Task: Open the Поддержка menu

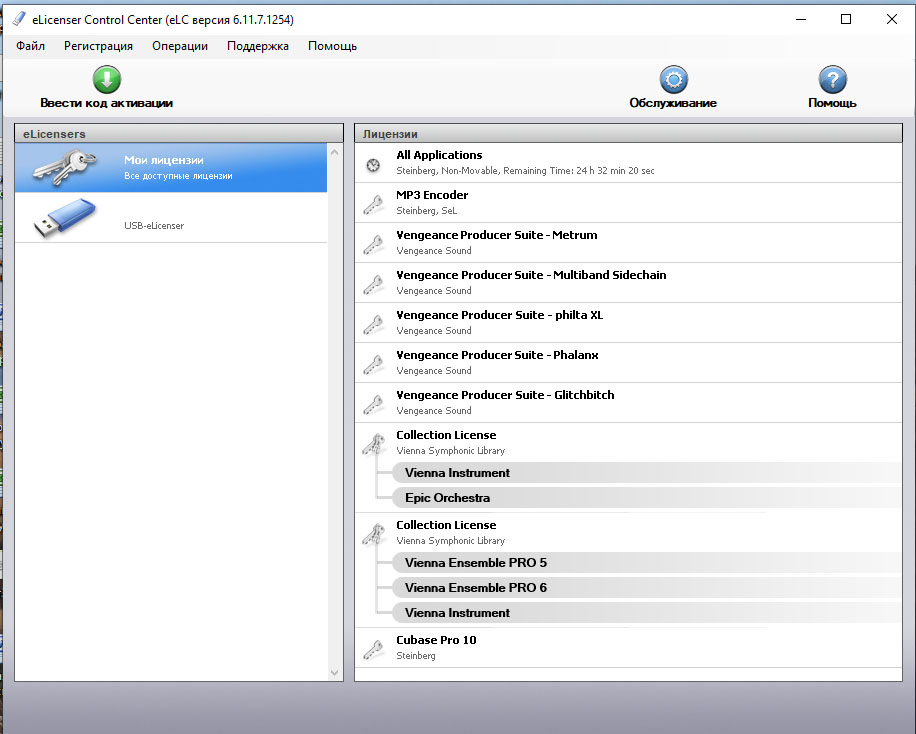Action: 258,46
